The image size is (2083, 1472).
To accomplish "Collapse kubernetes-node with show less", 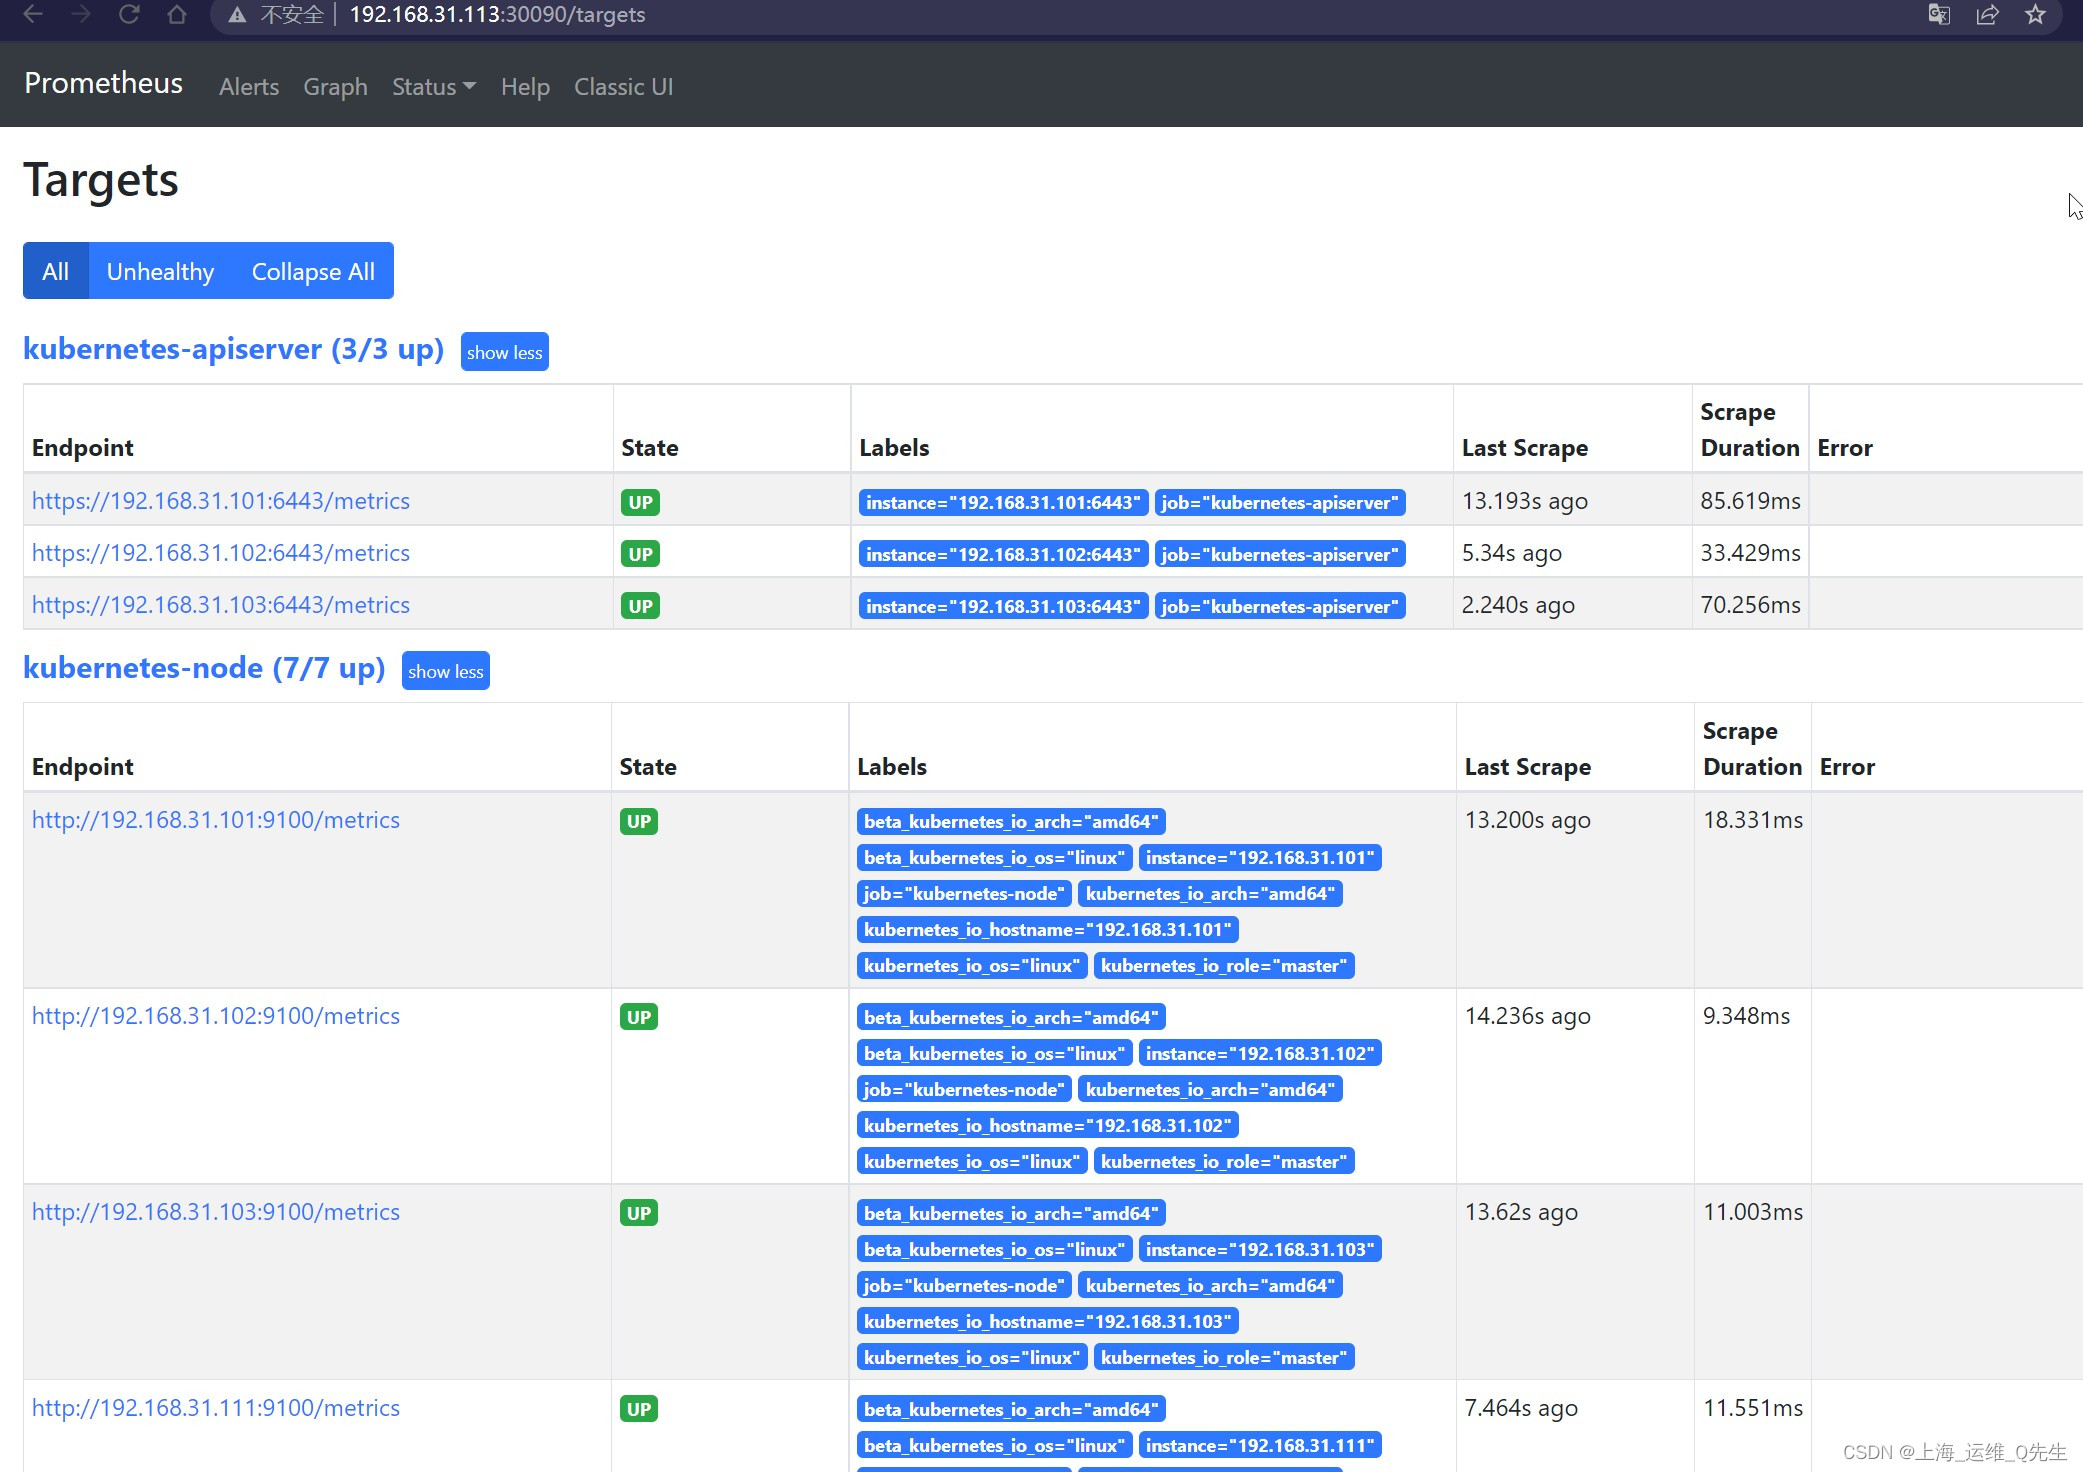I will pos(445,671).
